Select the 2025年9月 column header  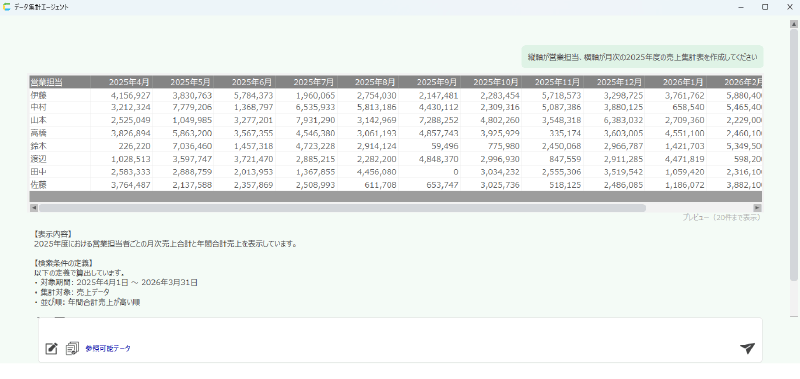[430, 82]
